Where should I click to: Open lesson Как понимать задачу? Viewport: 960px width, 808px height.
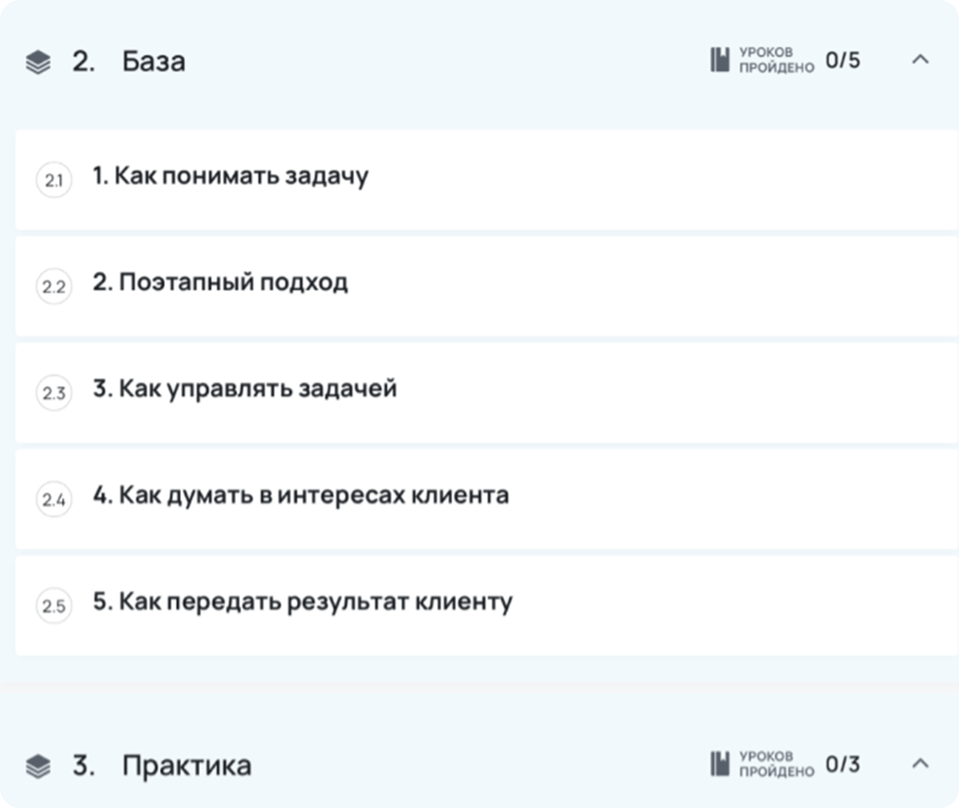point(487,179)
